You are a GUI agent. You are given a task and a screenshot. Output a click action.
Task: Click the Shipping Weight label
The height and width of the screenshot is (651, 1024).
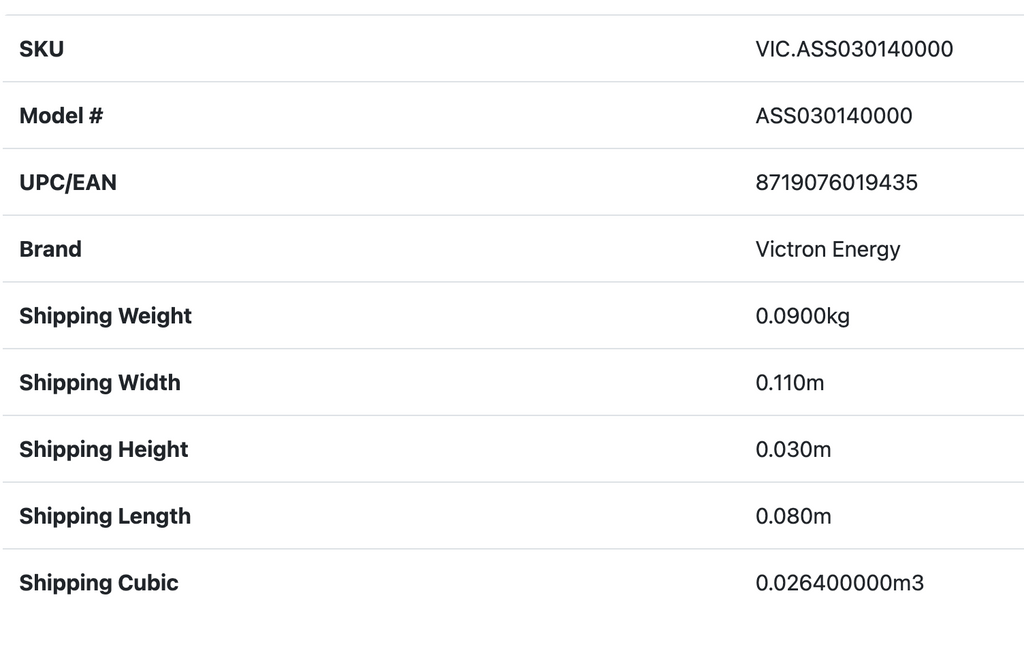point(105,316)
